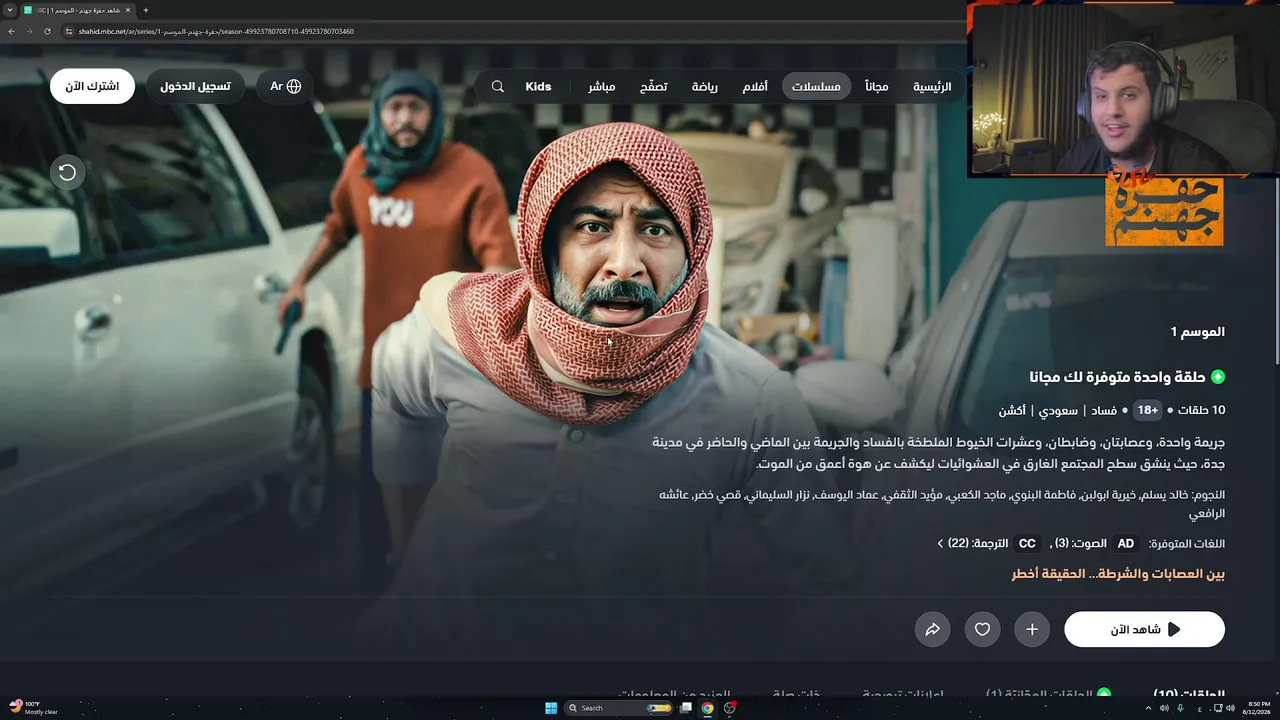Screen dimensions: 1280x720
Task: Click the "حلقة واحدة متوفرة لك مجانا" text
Action: click(1117, 377)
